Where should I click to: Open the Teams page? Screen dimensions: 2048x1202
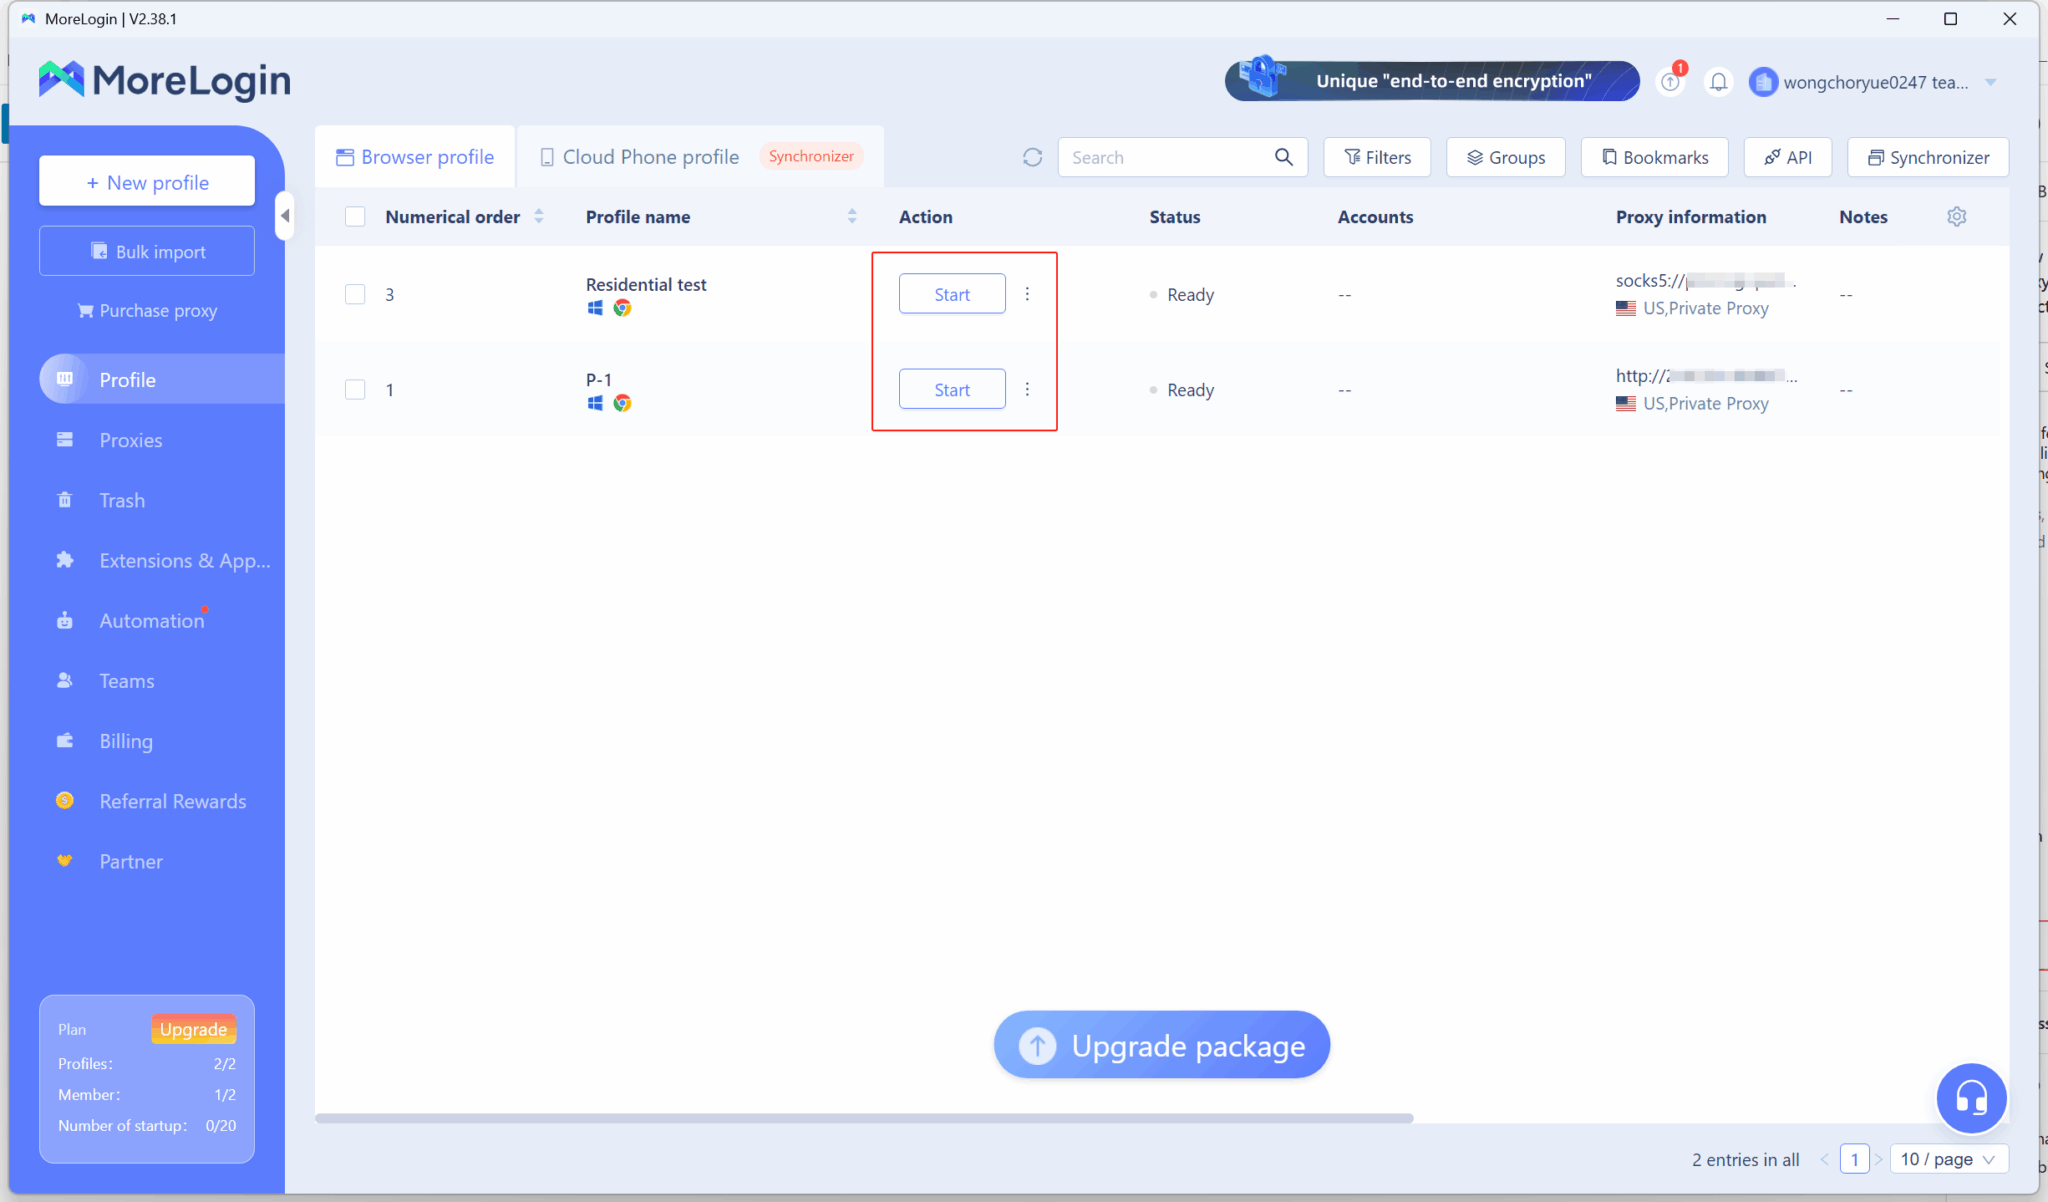[x=127, y=680]
